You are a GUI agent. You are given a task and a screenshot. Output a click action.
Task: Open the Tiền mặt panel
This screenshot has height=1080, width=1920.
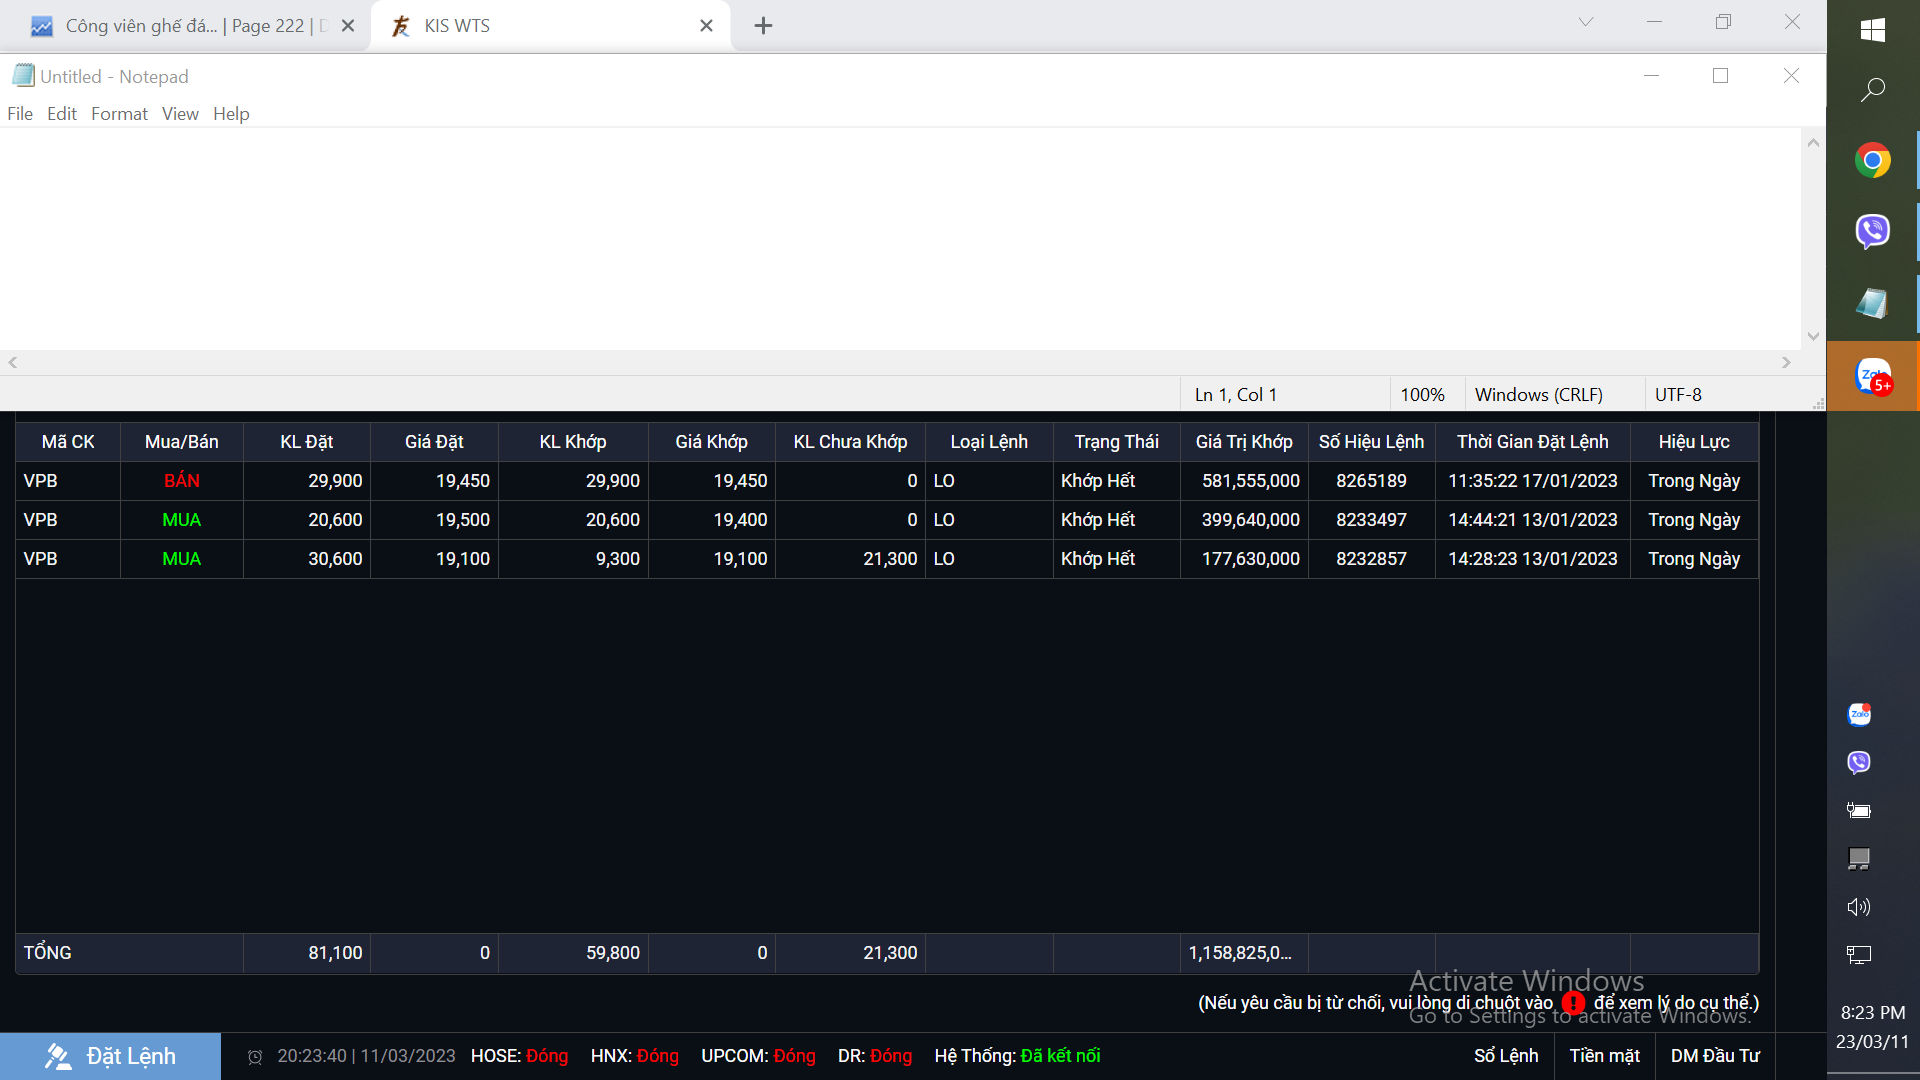(1604, 1056)
